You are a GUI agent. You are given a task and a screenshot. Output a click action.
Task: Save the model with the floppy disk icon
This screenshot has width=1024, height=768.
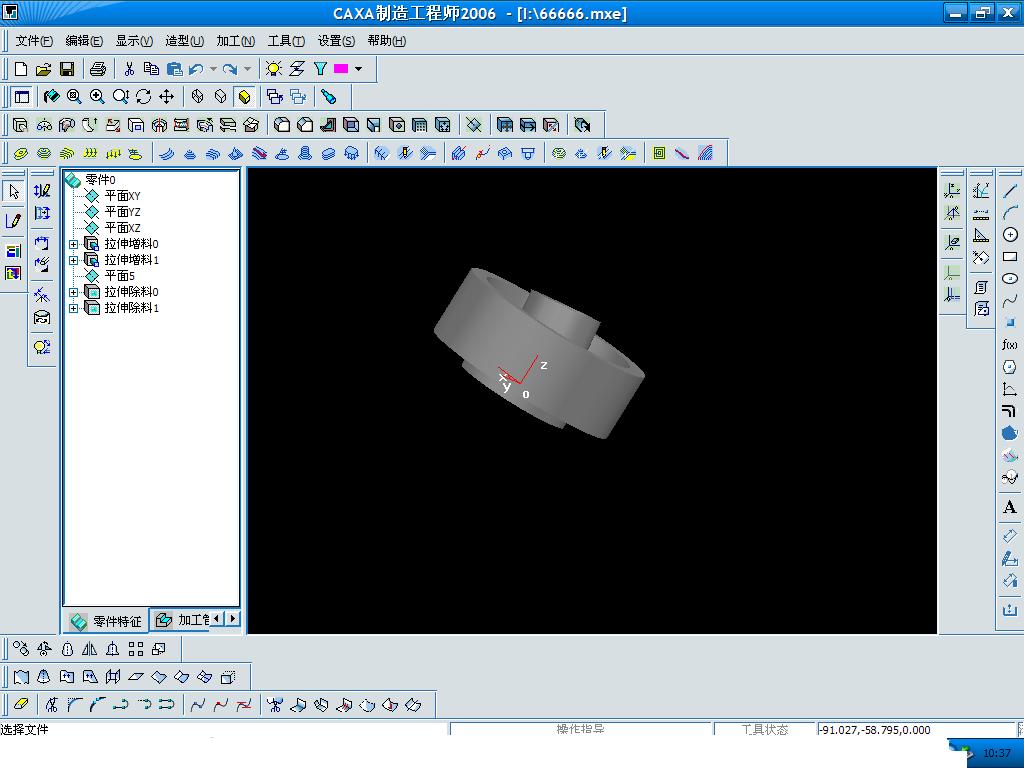(67, 69)
